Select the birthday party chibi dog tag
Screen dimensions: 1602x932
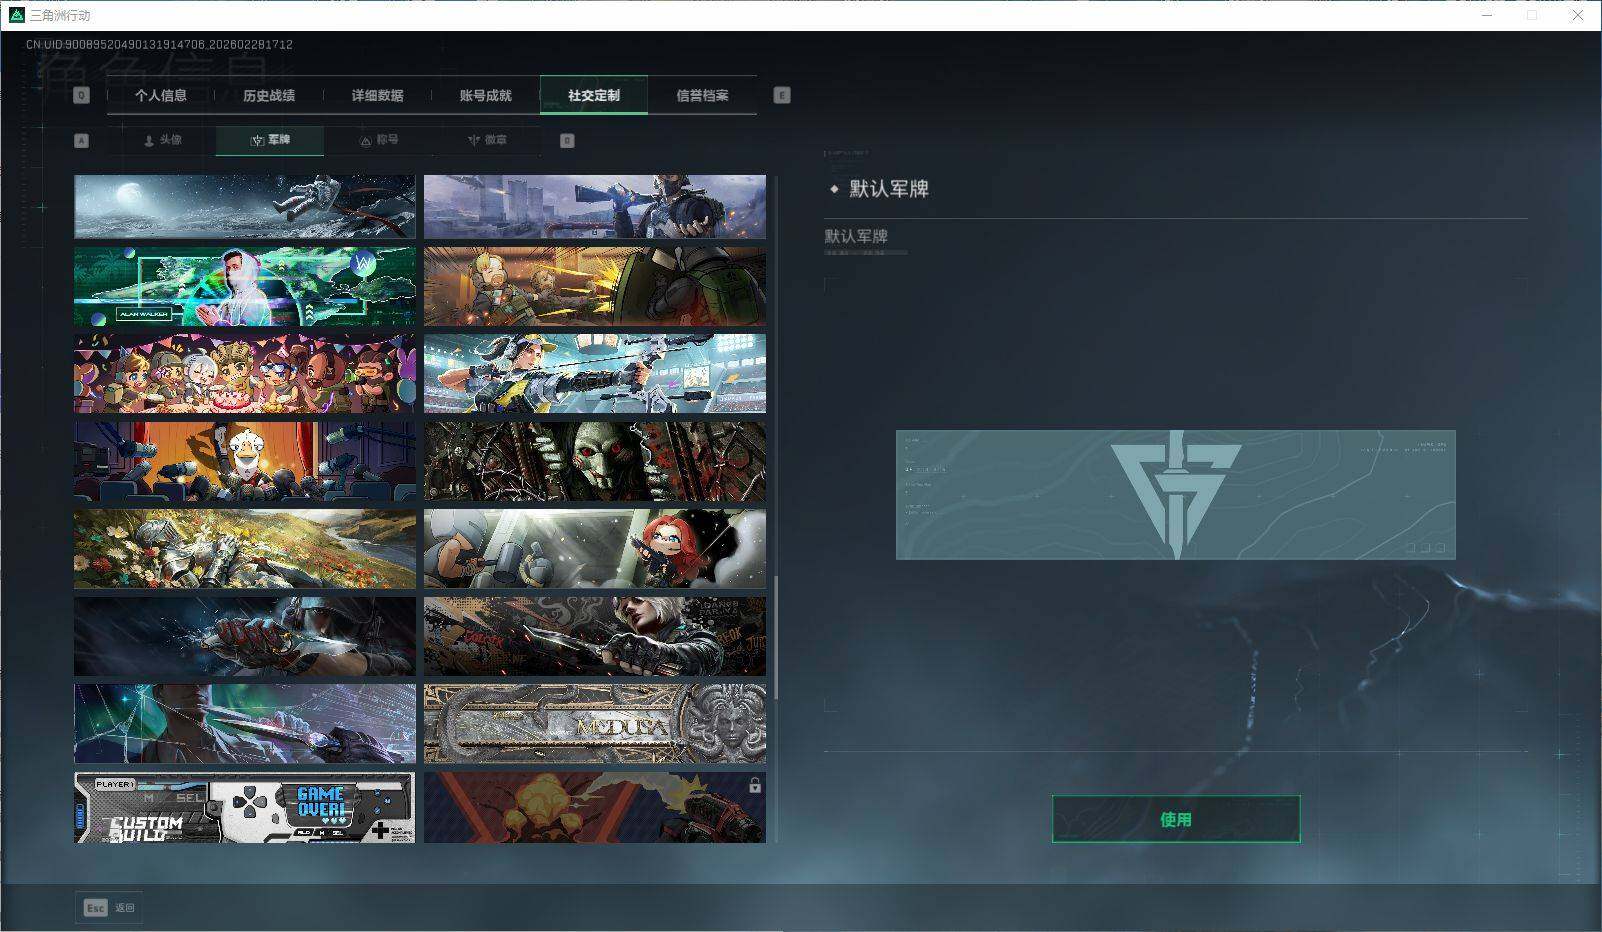tap(245, 374)
